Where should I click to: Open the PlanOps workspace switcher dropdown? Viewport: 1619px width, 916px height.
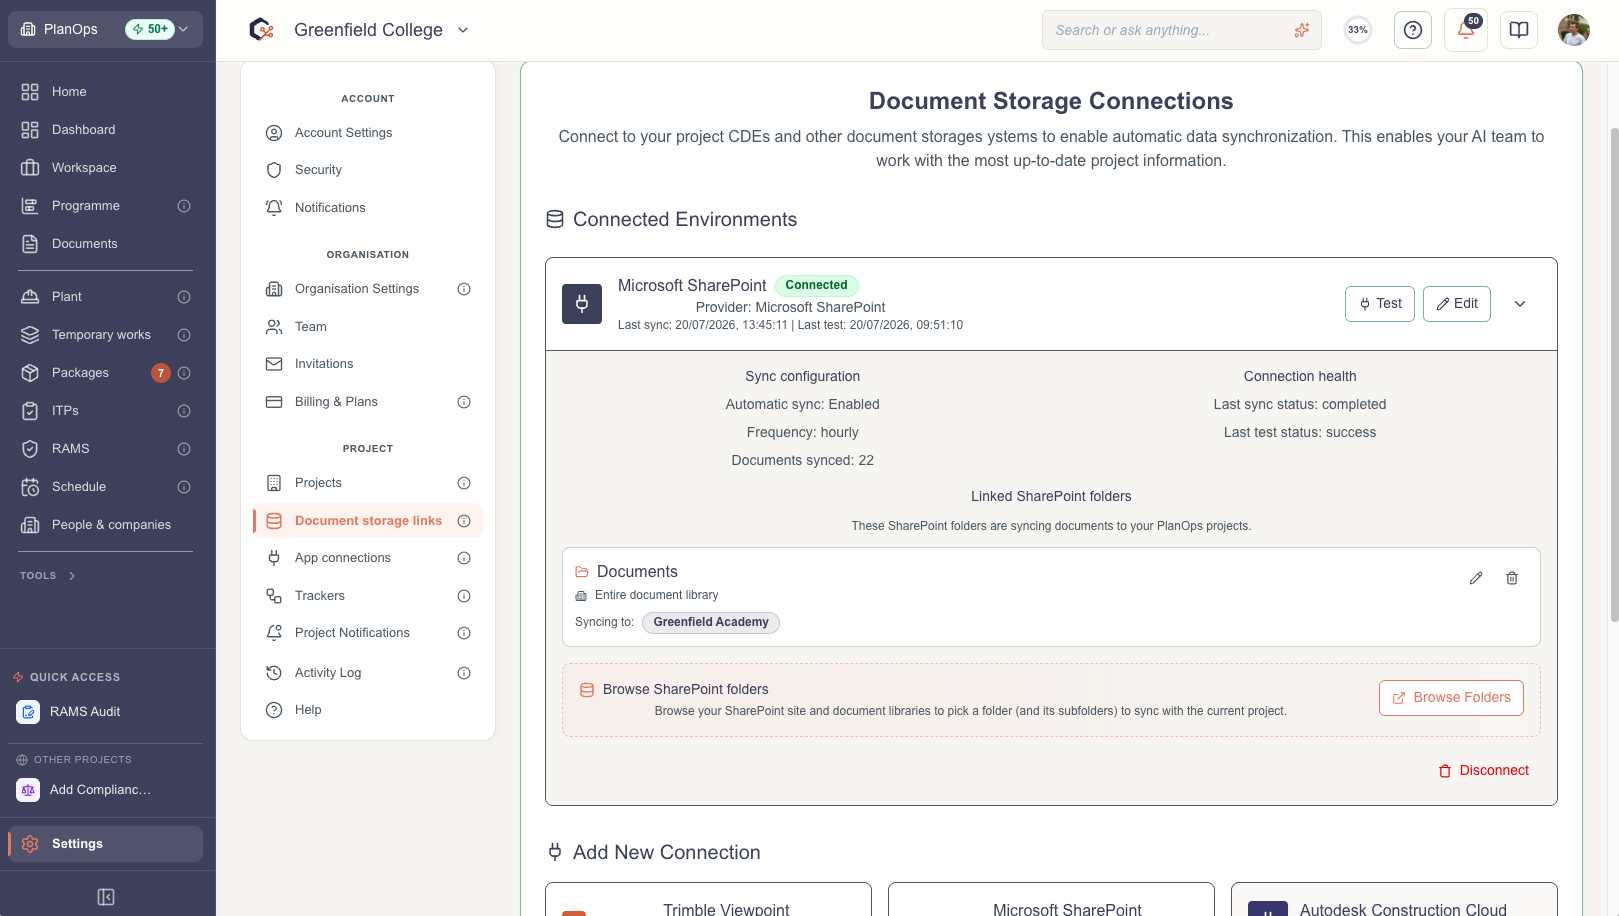click(x=105, y=29)
